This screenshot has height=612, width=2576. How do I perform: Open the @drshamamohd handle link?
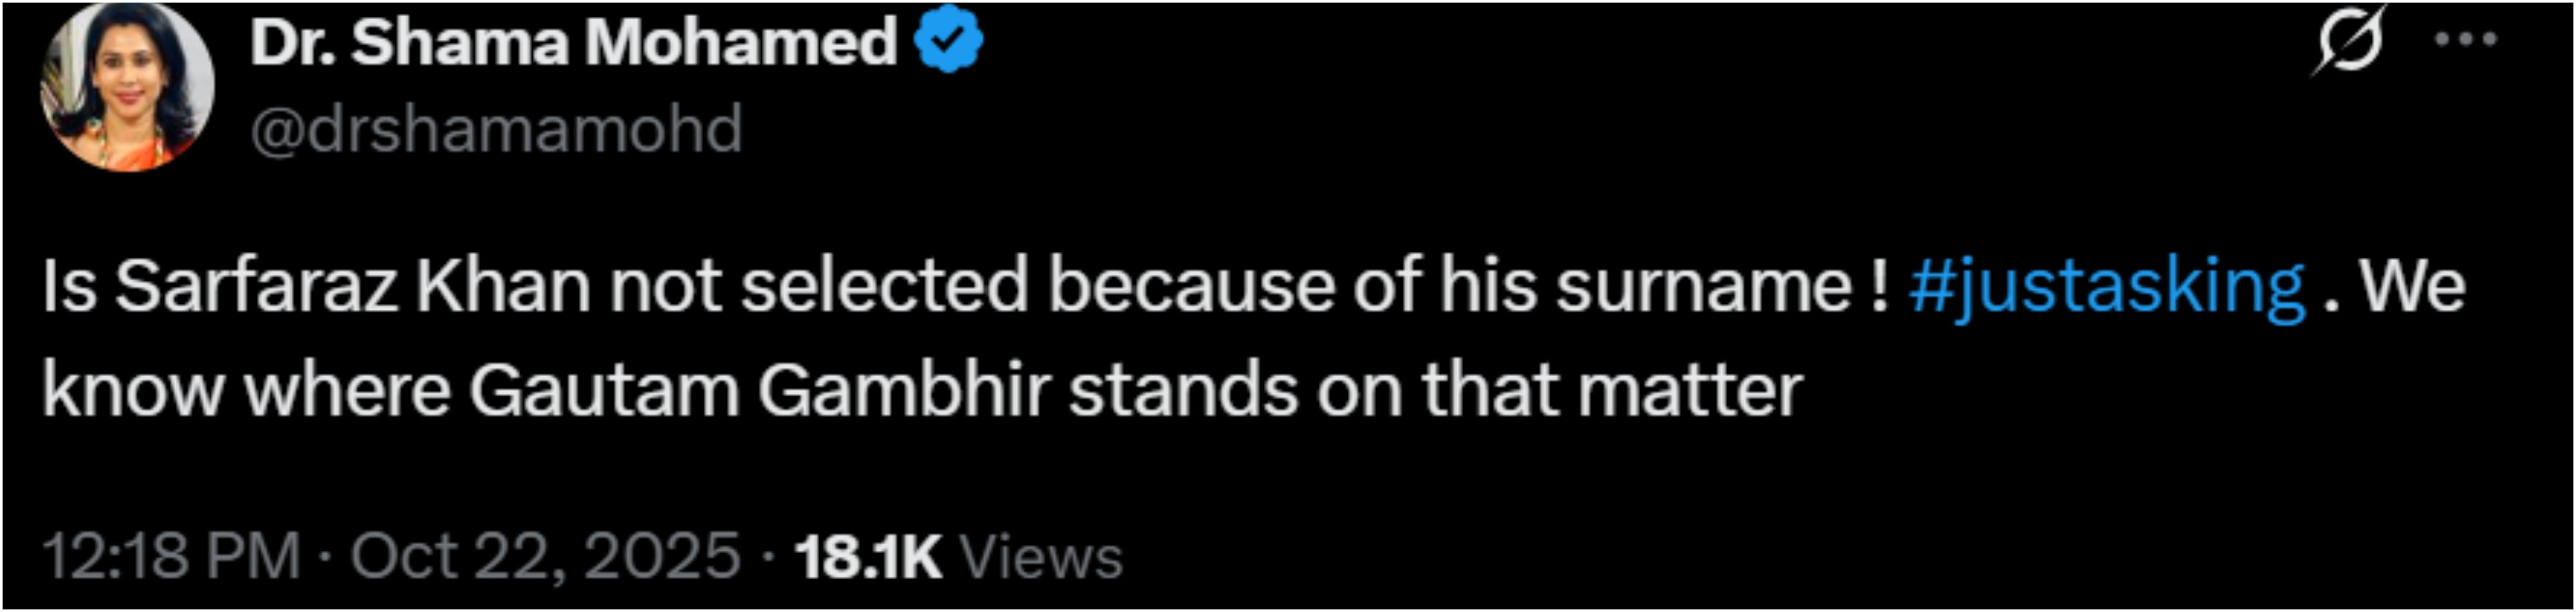[496, 130]
